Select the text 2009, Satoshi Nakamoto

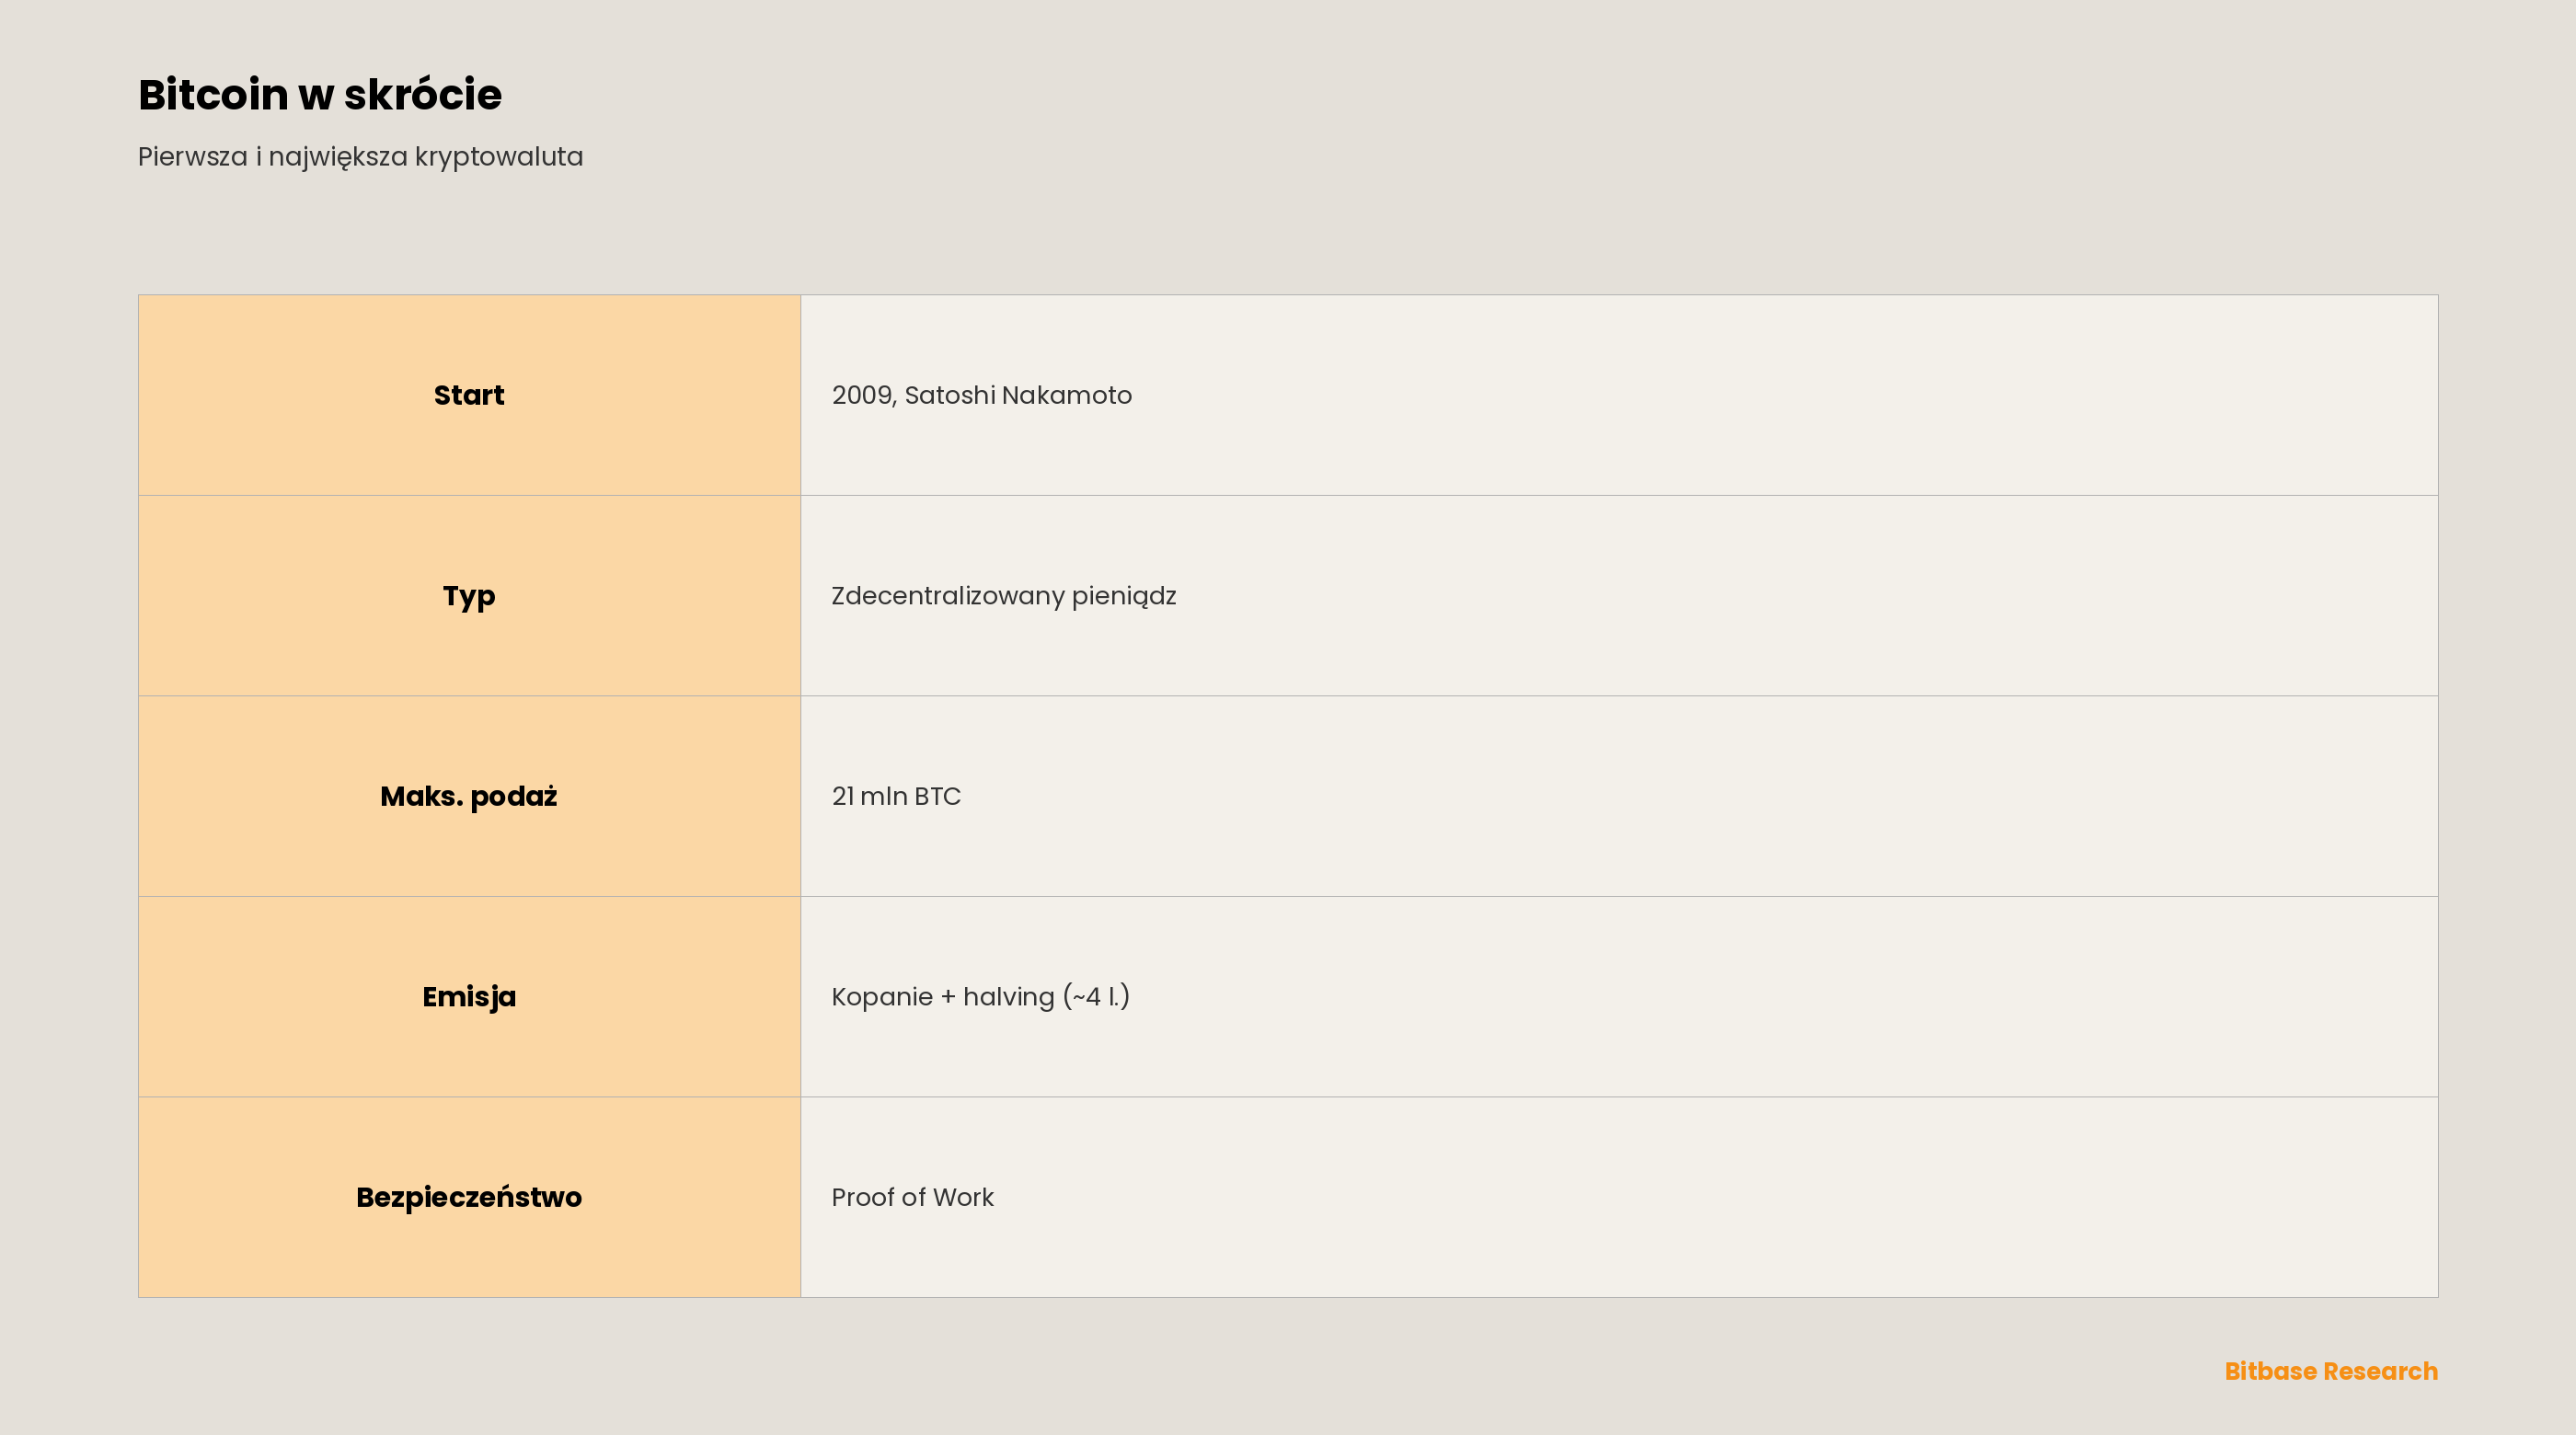[982, 395]
